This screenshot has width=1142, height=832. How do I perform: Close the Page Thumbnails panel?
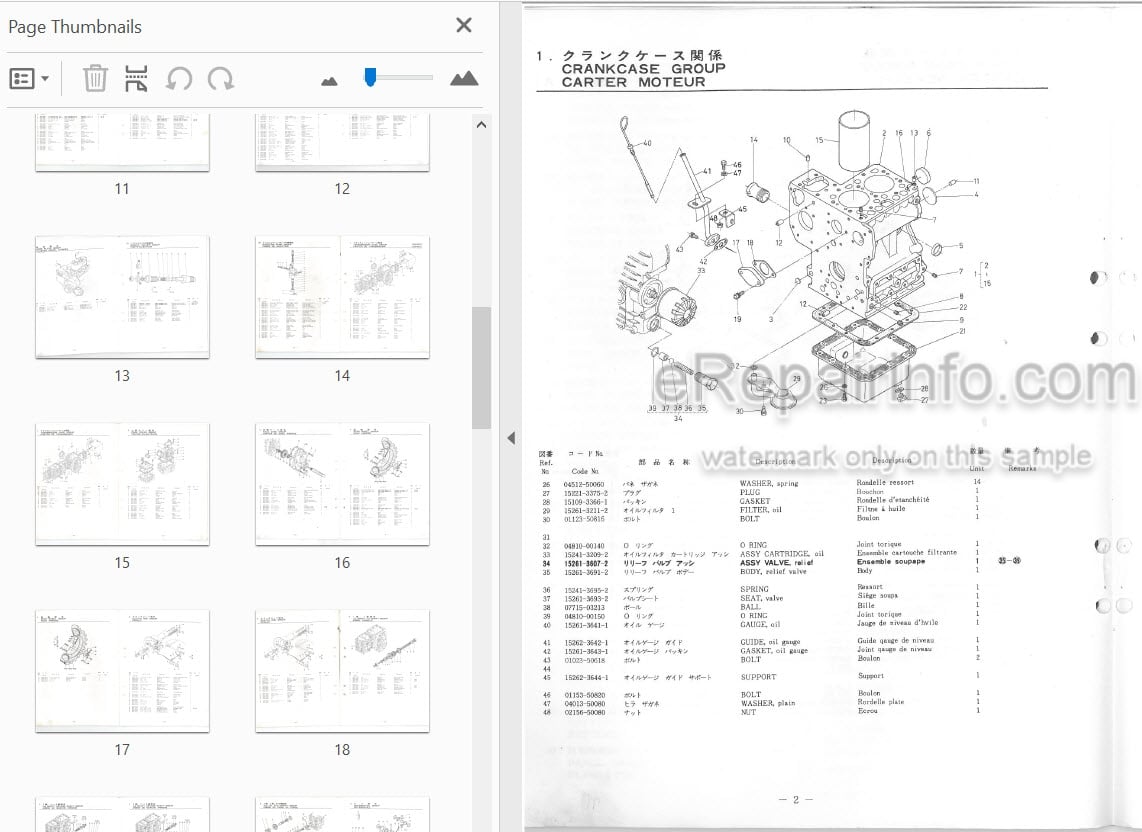[464, 25]
